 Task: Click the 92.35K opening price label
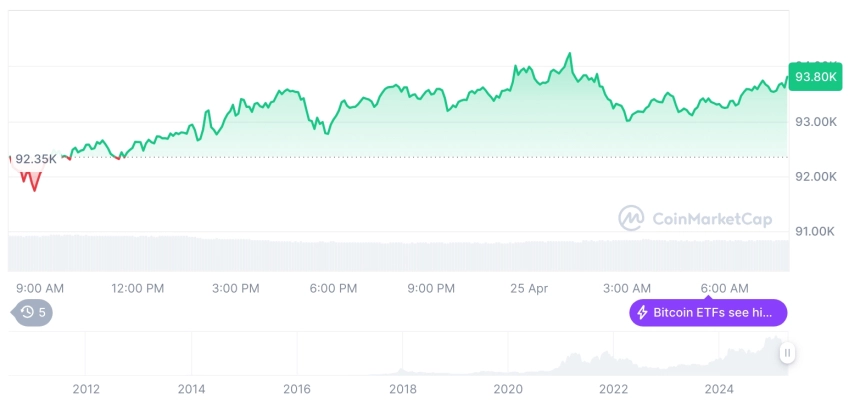[35, 160]
